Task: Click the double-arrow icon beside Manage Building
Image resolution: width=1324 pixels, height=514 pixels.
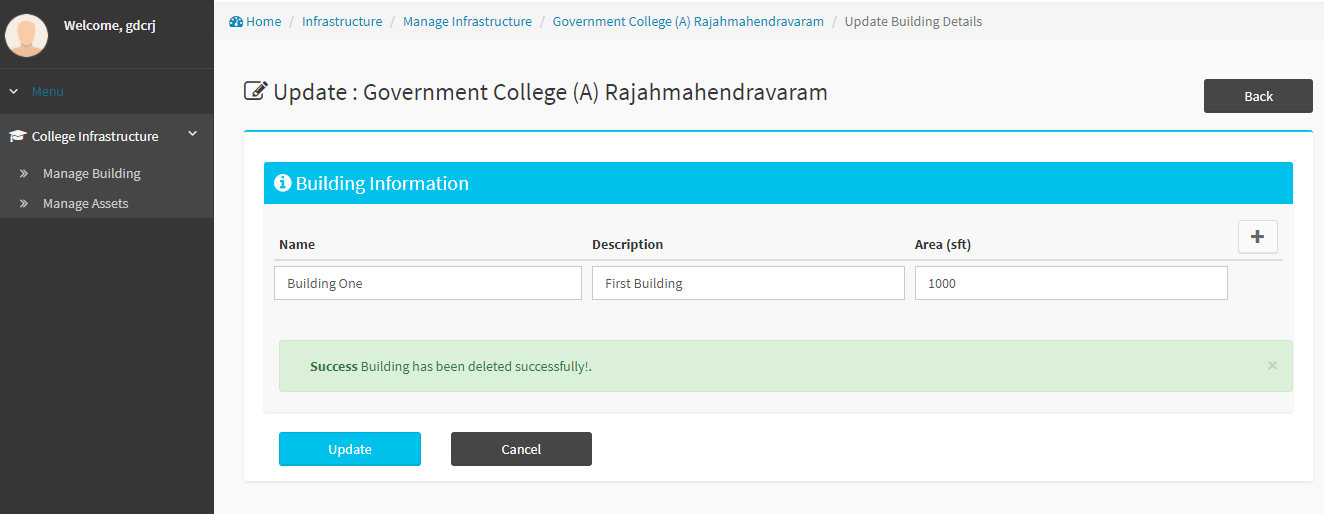Action: click(23, 173)
